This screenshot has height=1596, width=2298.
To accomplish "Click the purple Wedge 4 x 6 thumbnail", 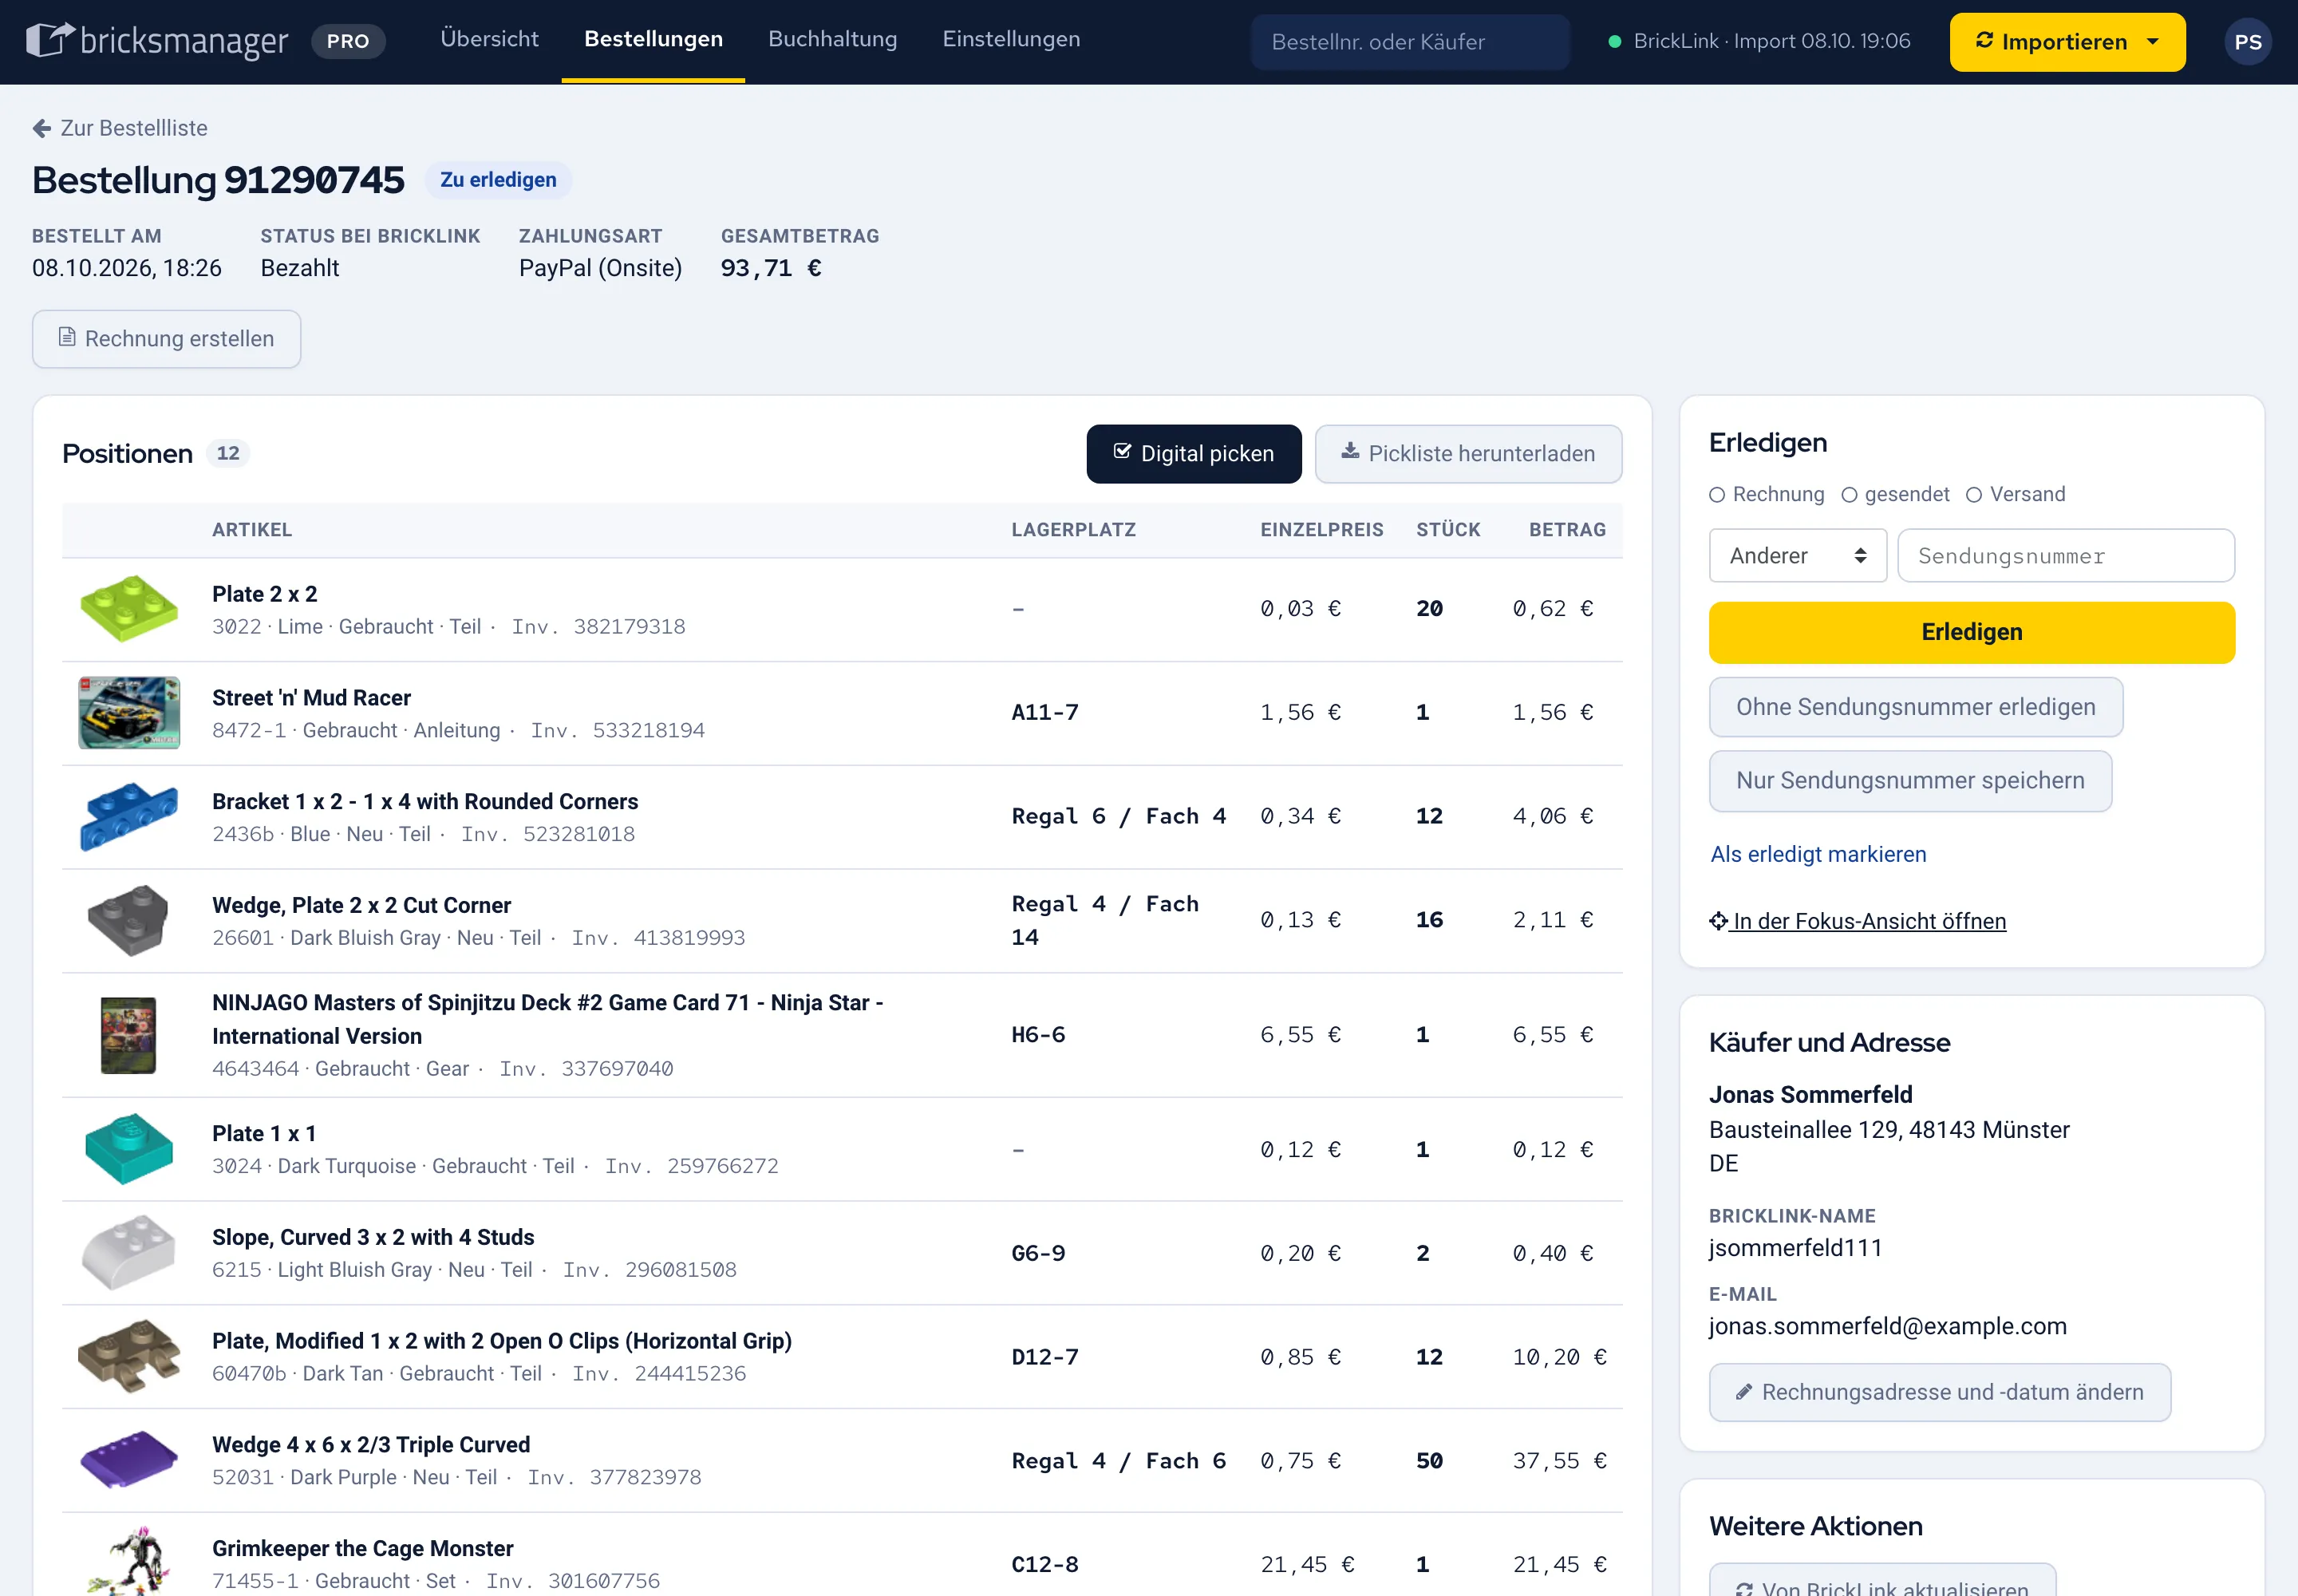I will coord(129,1461).
